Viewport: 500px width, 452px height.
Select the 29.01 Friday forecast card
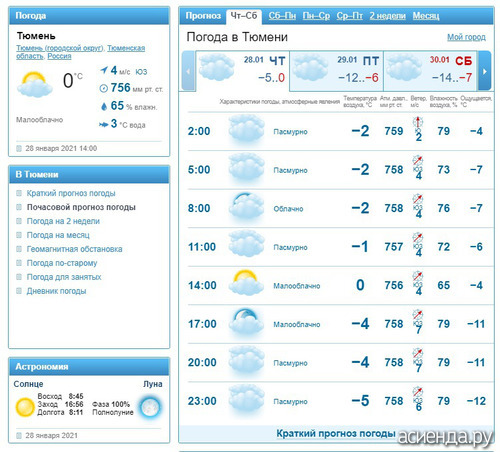click(x=337, y=70)
